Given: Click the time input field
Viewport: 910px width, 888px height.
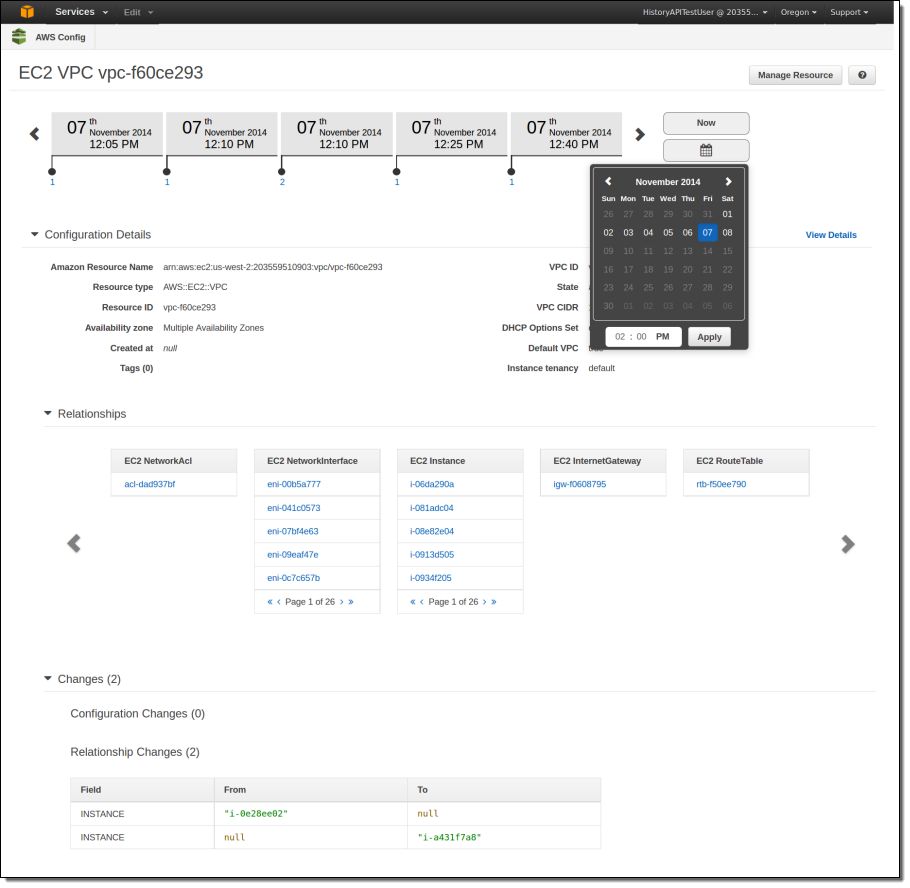Looking at the screenshot, I should (641, 337).
